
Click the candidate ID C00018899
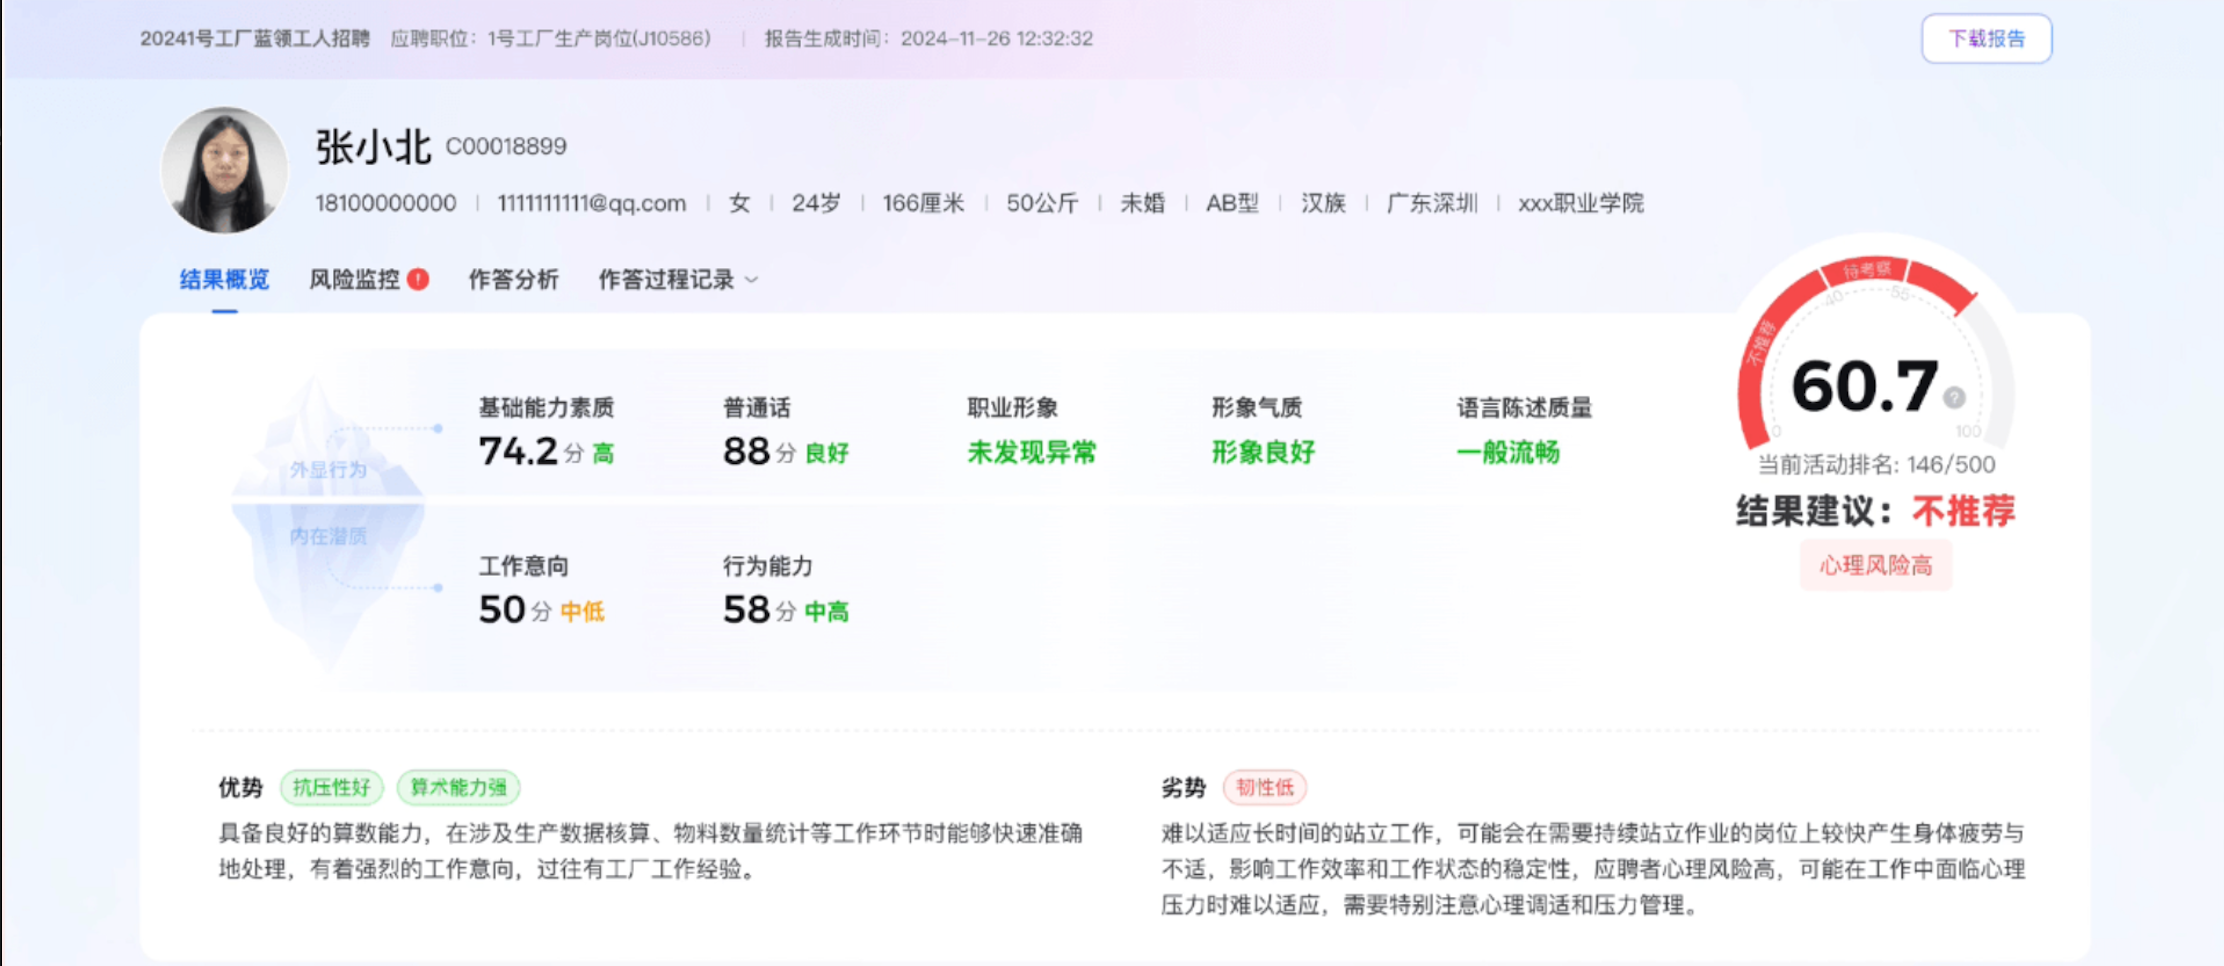pyautogui.click(x=506, y=146)
